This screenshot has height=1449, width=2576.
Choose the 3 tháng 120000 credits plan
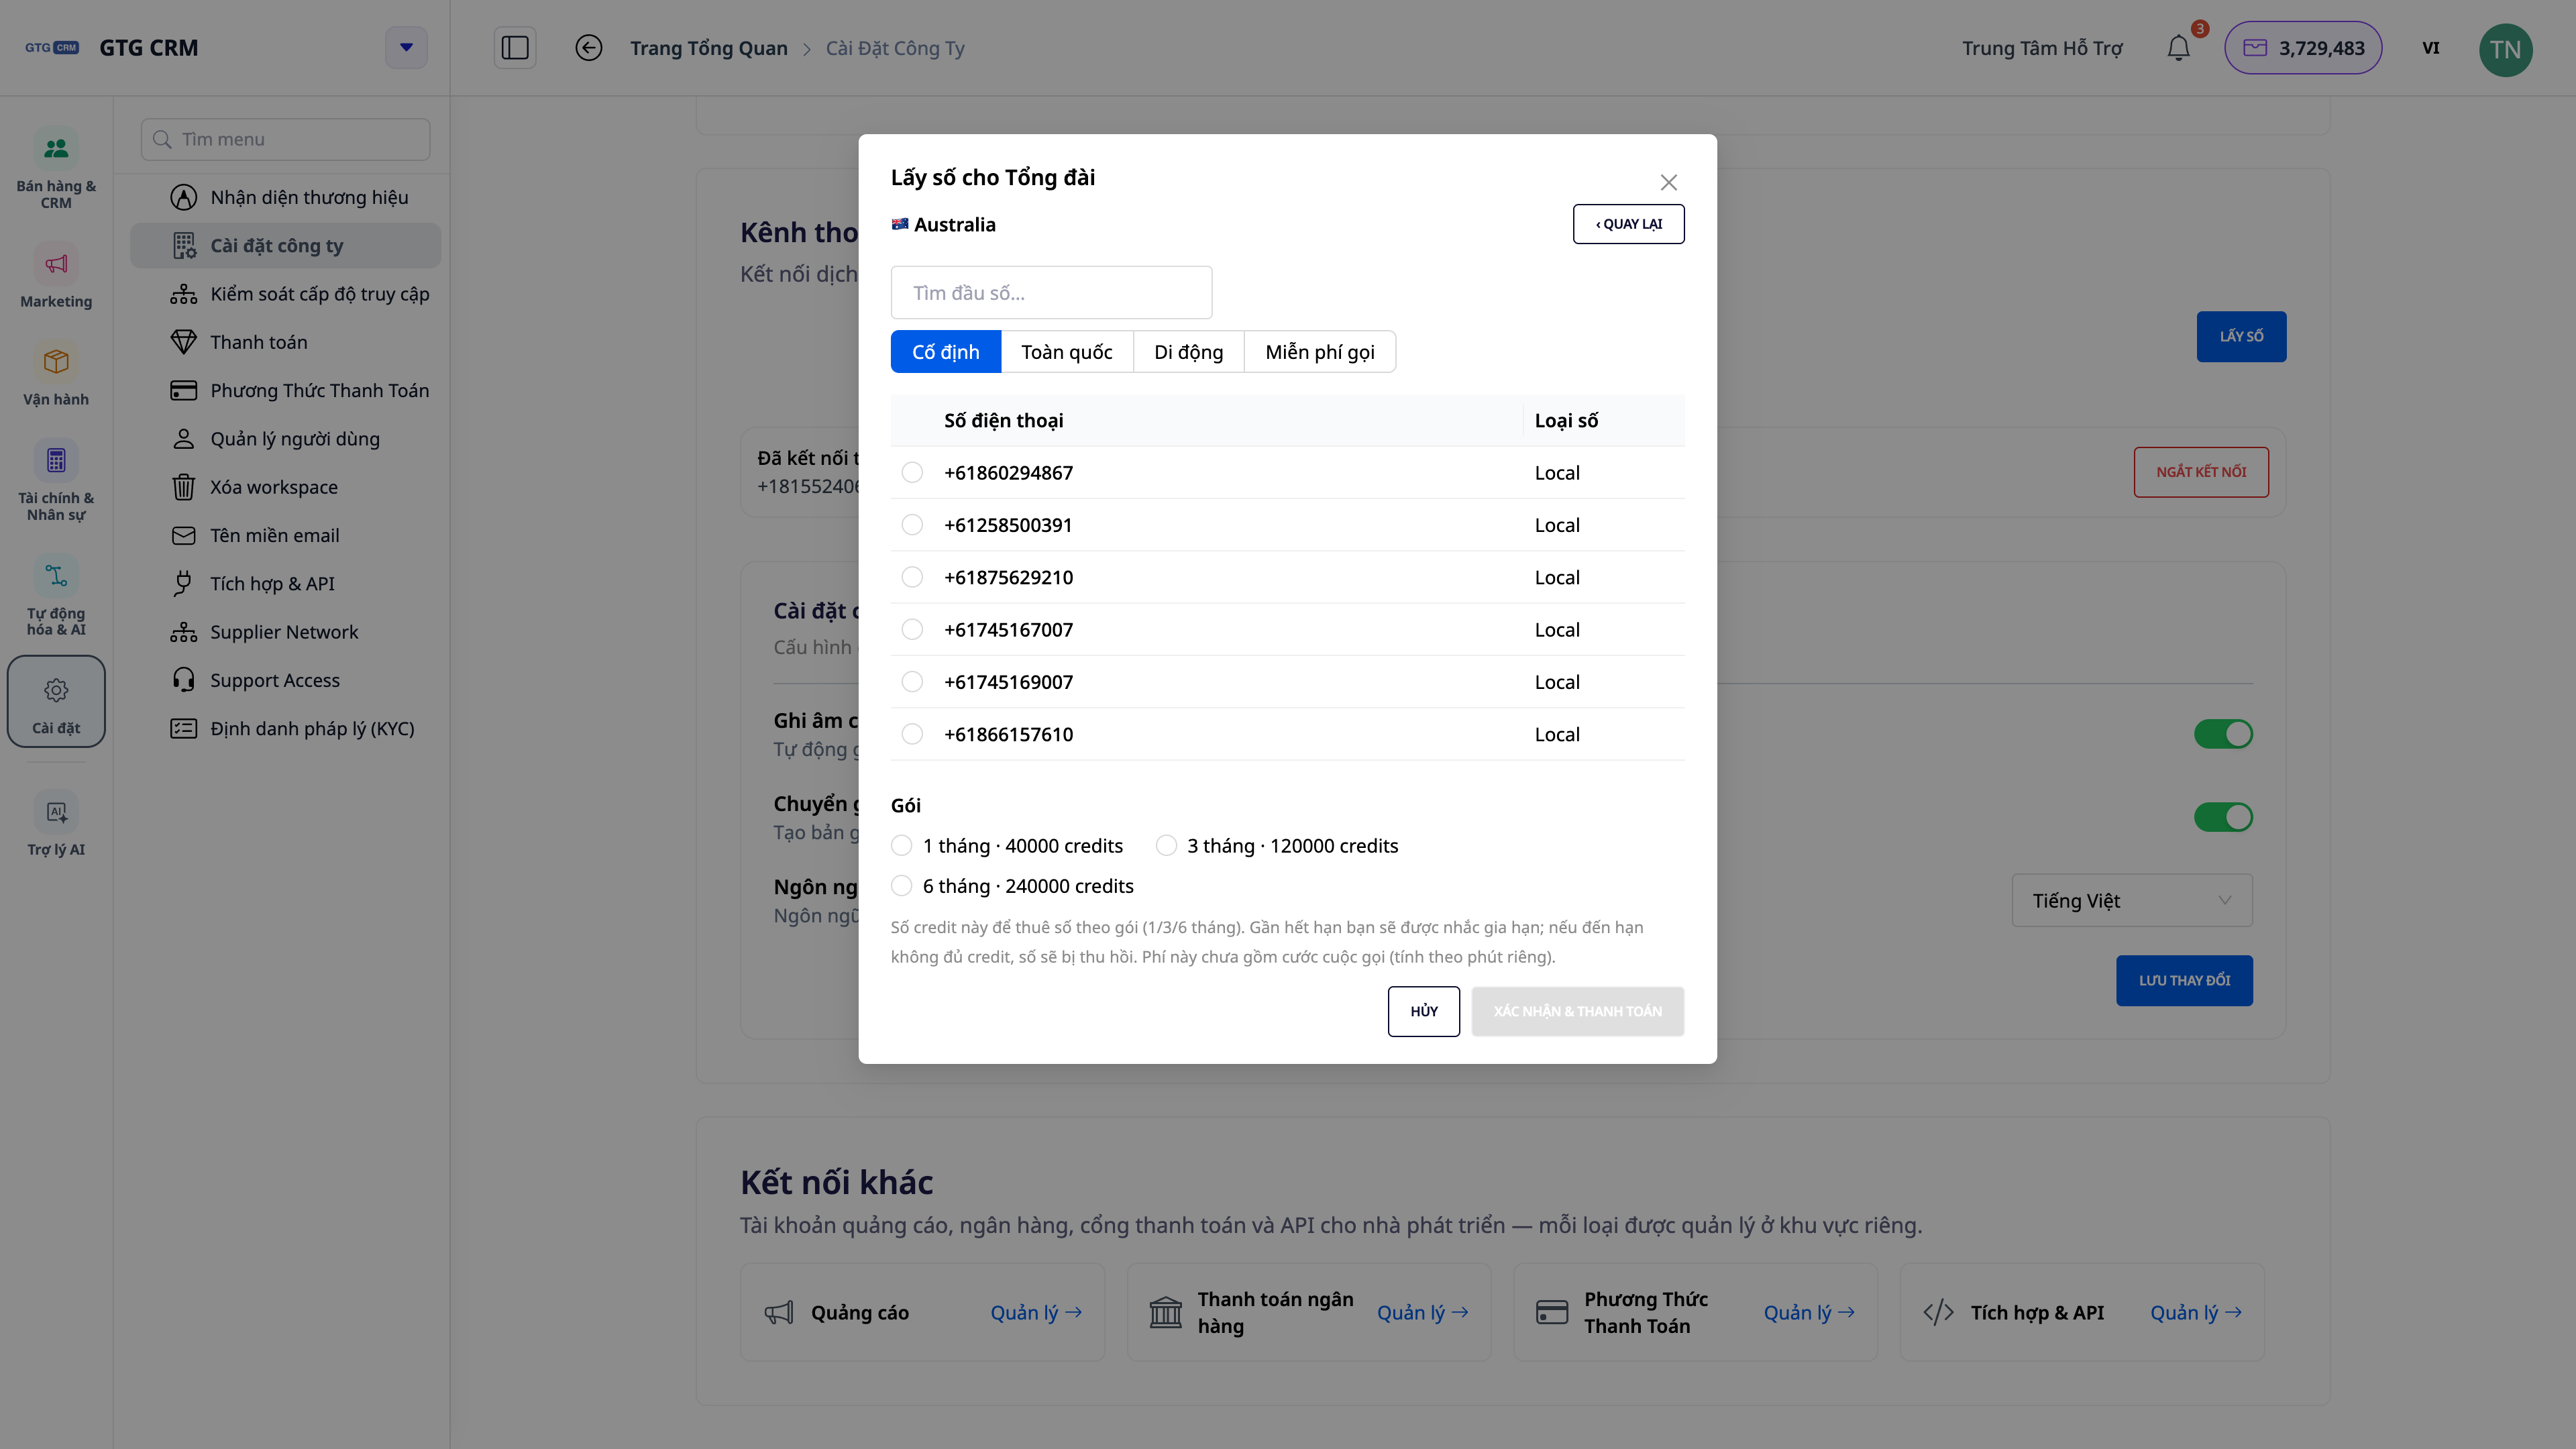coord(1166,846)
